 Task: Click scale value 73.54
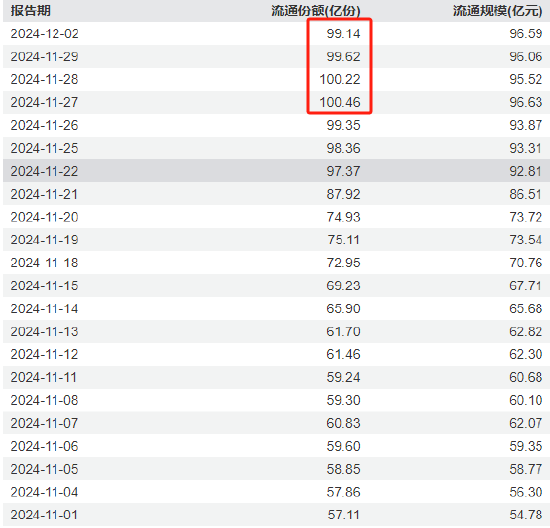point(525,240)
